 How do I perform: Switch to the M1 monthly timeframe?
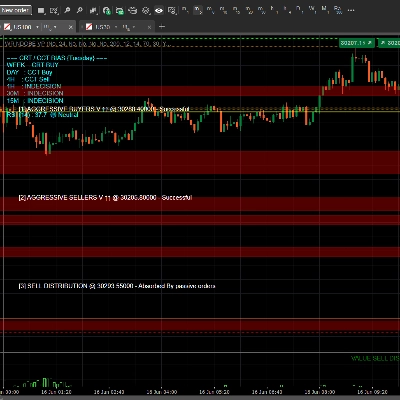(x=325, y=10)
